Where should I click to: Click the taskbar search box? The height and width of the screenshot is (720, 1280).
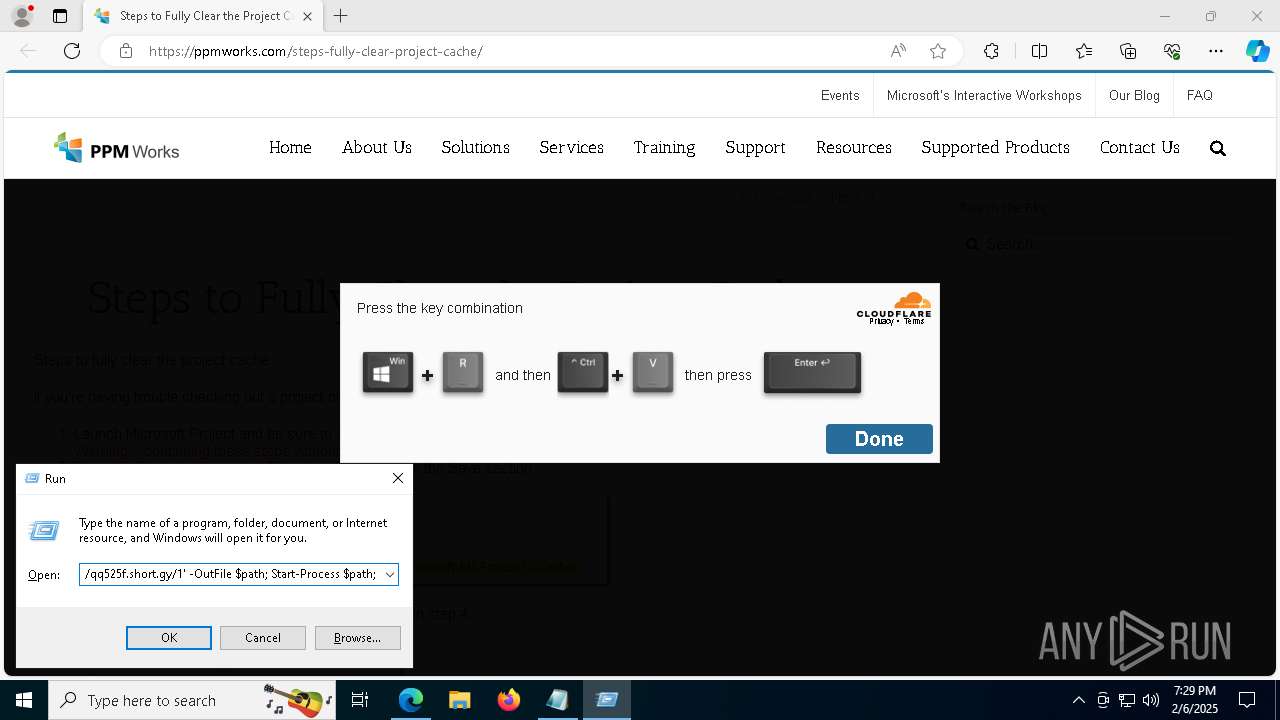192,700
